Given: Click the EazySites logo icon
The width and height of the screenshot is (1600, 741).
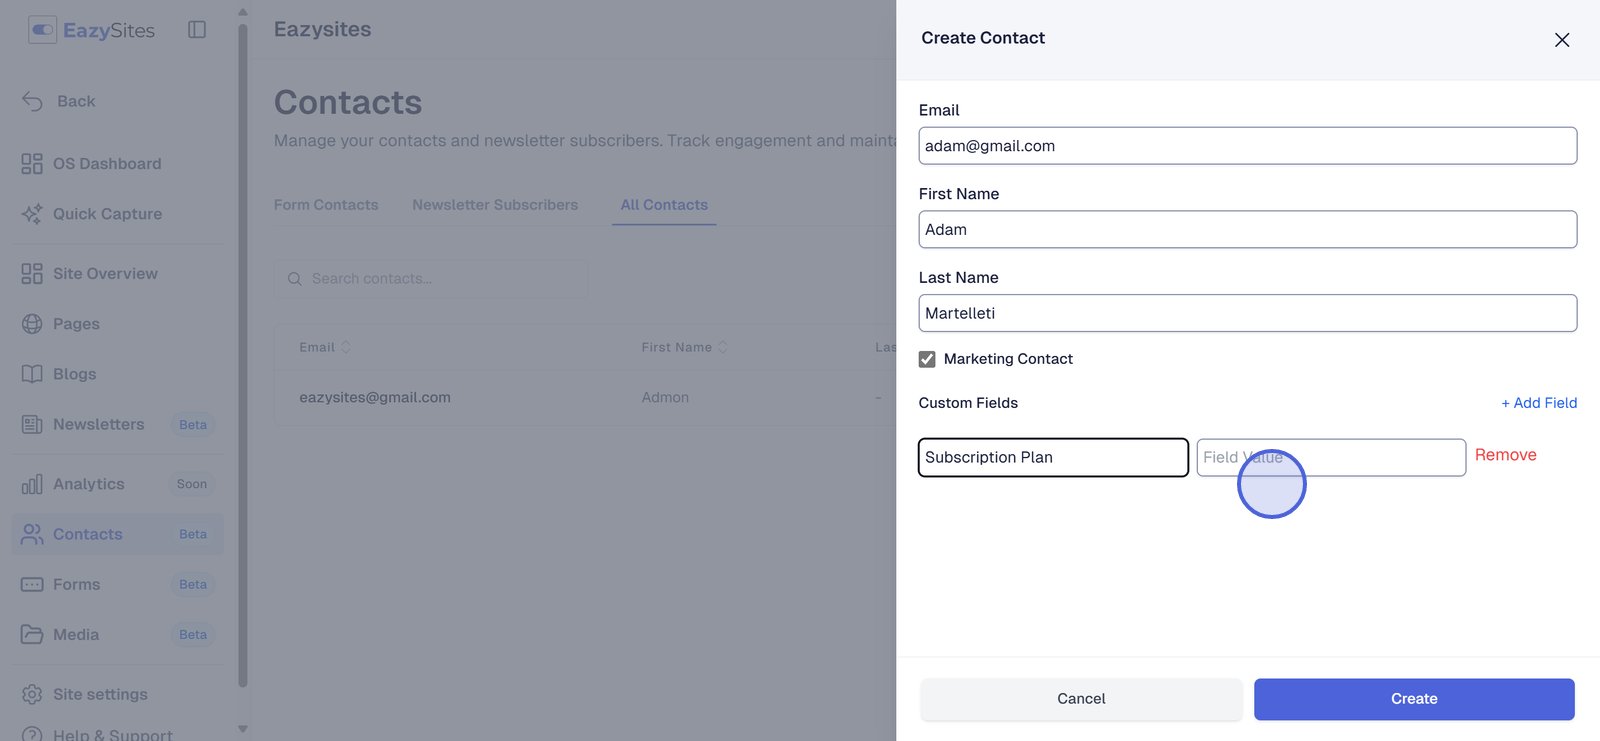Looking at the screenshot, I should coord(42,30).
